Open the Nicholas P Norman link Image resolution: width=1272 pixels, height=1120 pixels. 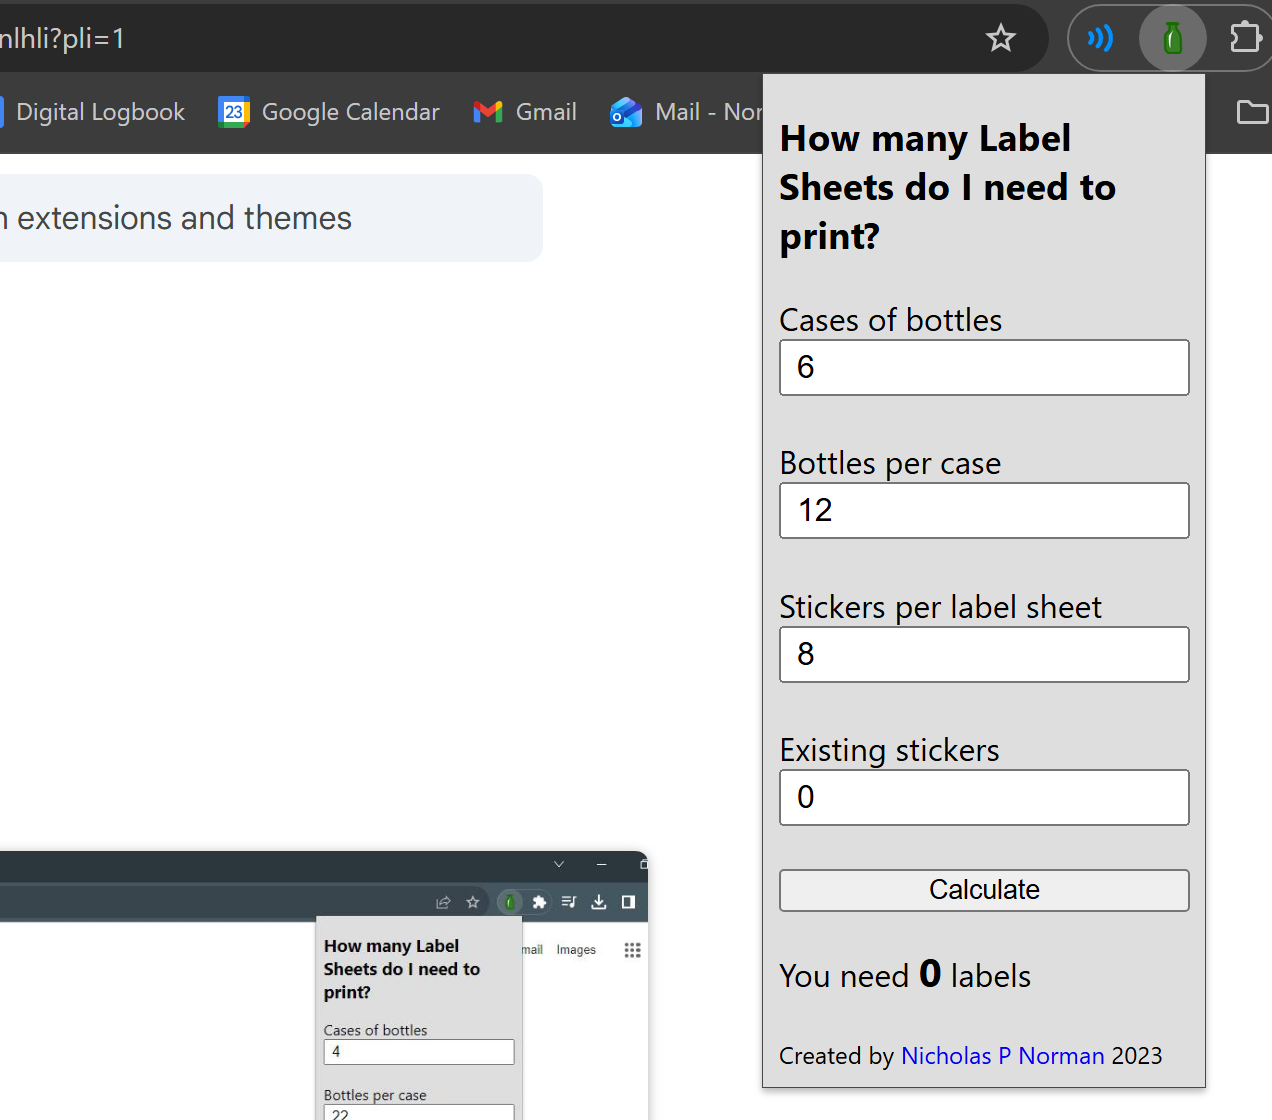pos(1002,1056)
